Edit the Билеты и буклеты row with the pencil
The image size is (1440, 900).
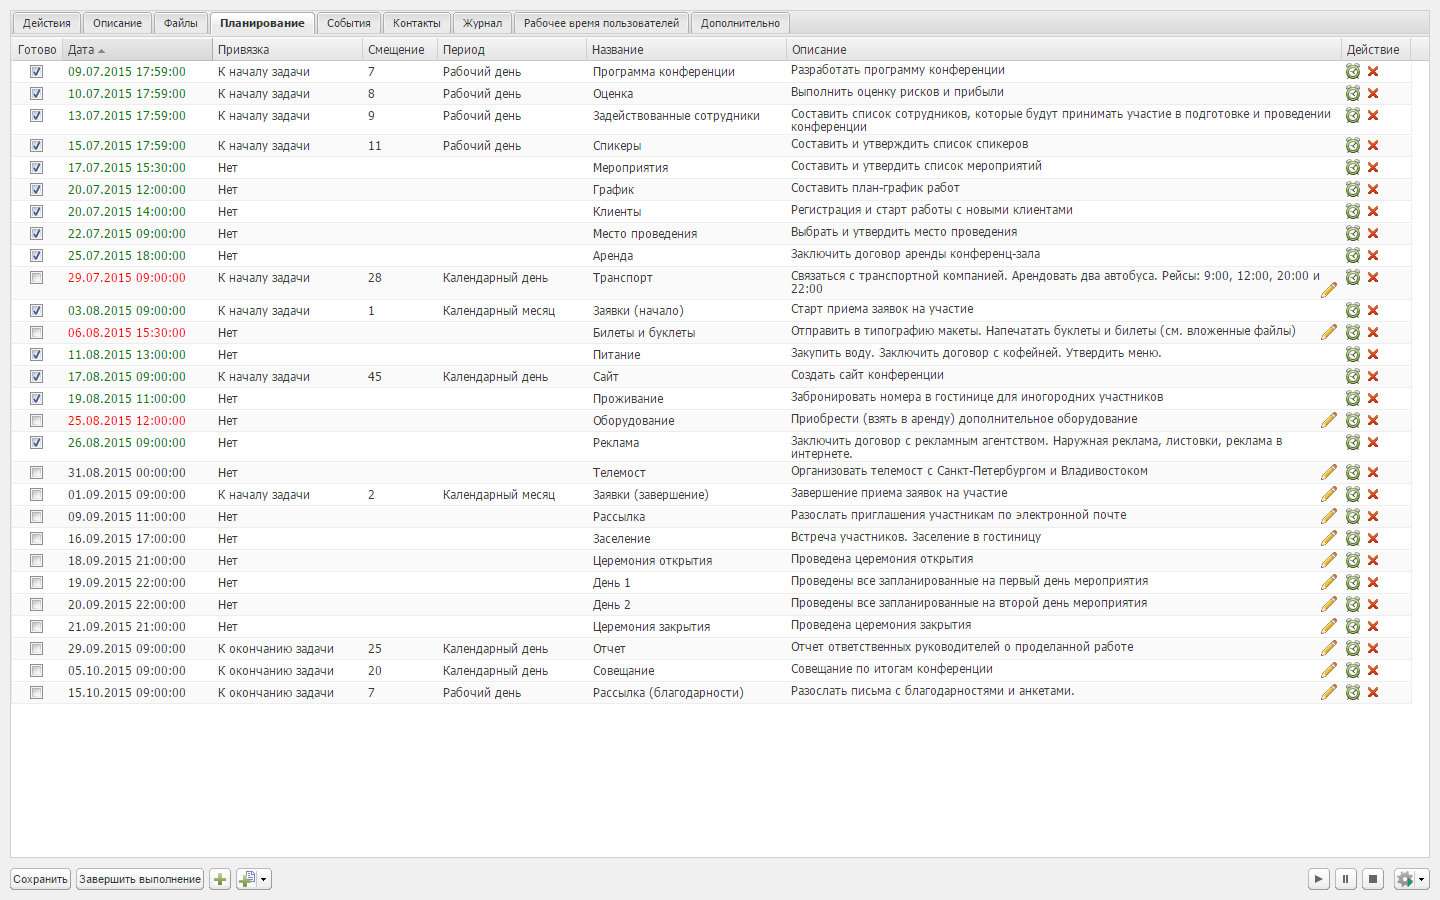point(1329,332)
